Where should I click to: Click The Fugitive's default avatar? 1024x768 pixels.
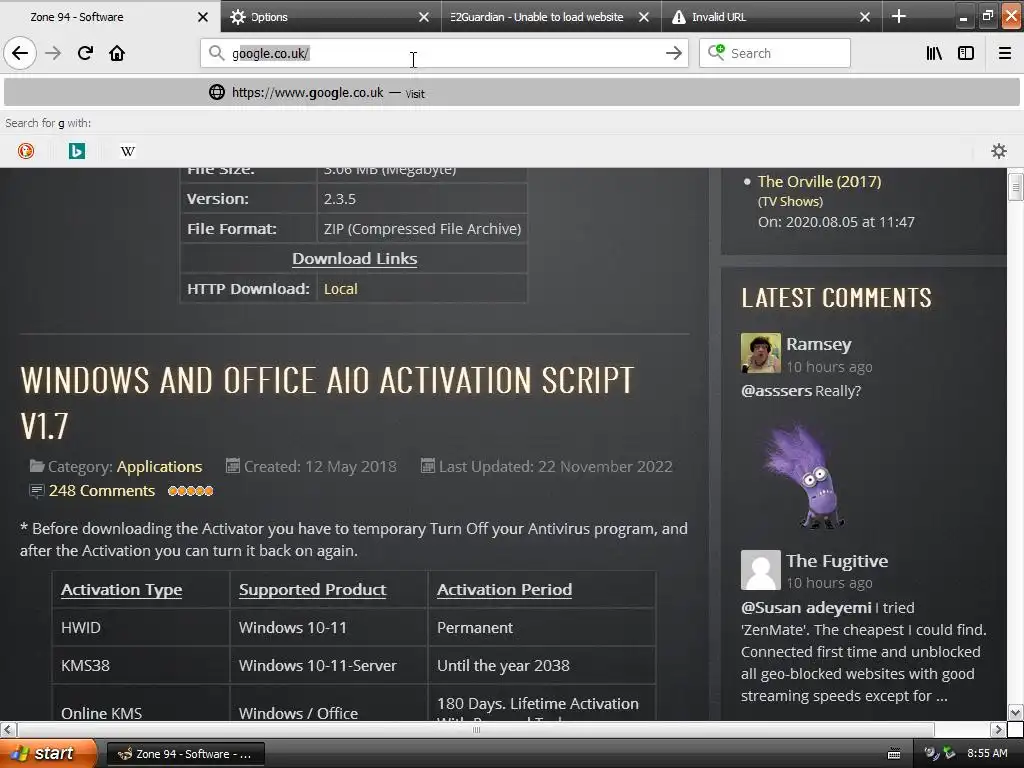pos(761,569)
